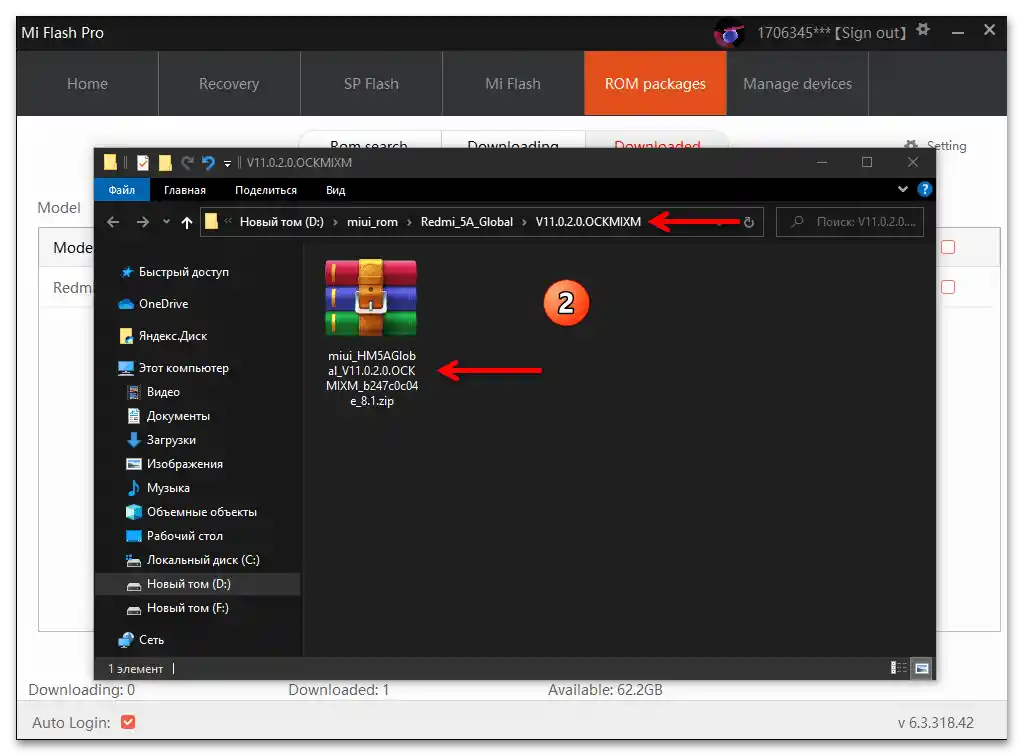Switch to large icons view in Explorer
Screen dimensions: 1023x756
(921, 668)
